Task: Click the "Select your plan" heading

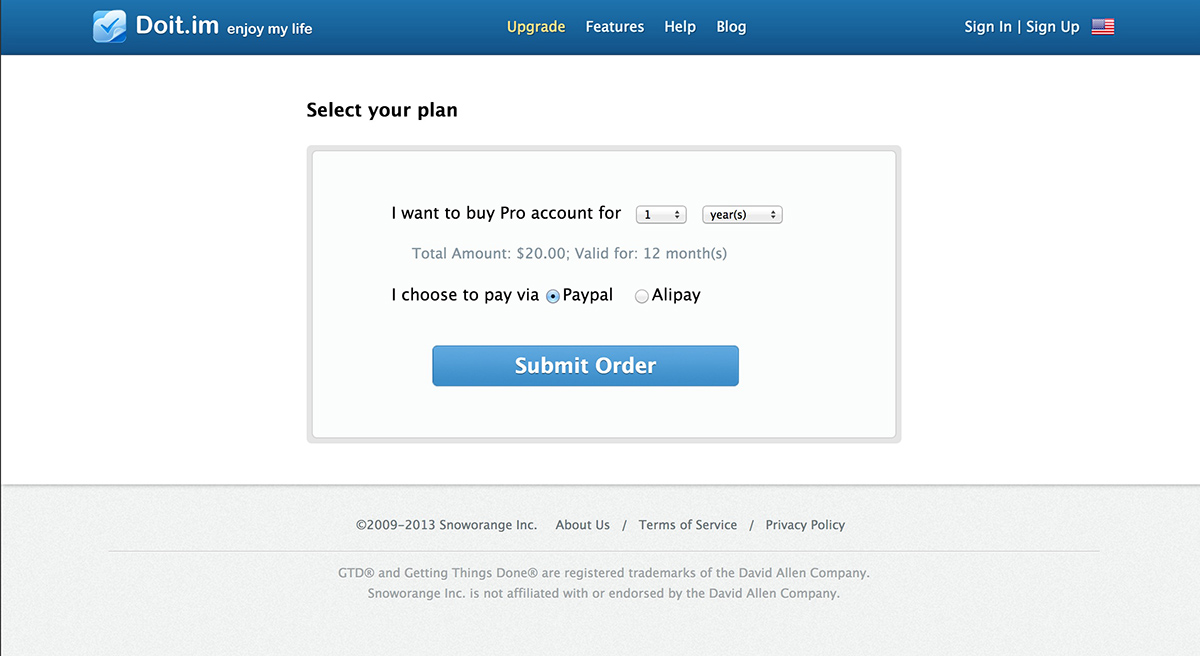Action: (x=382, y=110)
